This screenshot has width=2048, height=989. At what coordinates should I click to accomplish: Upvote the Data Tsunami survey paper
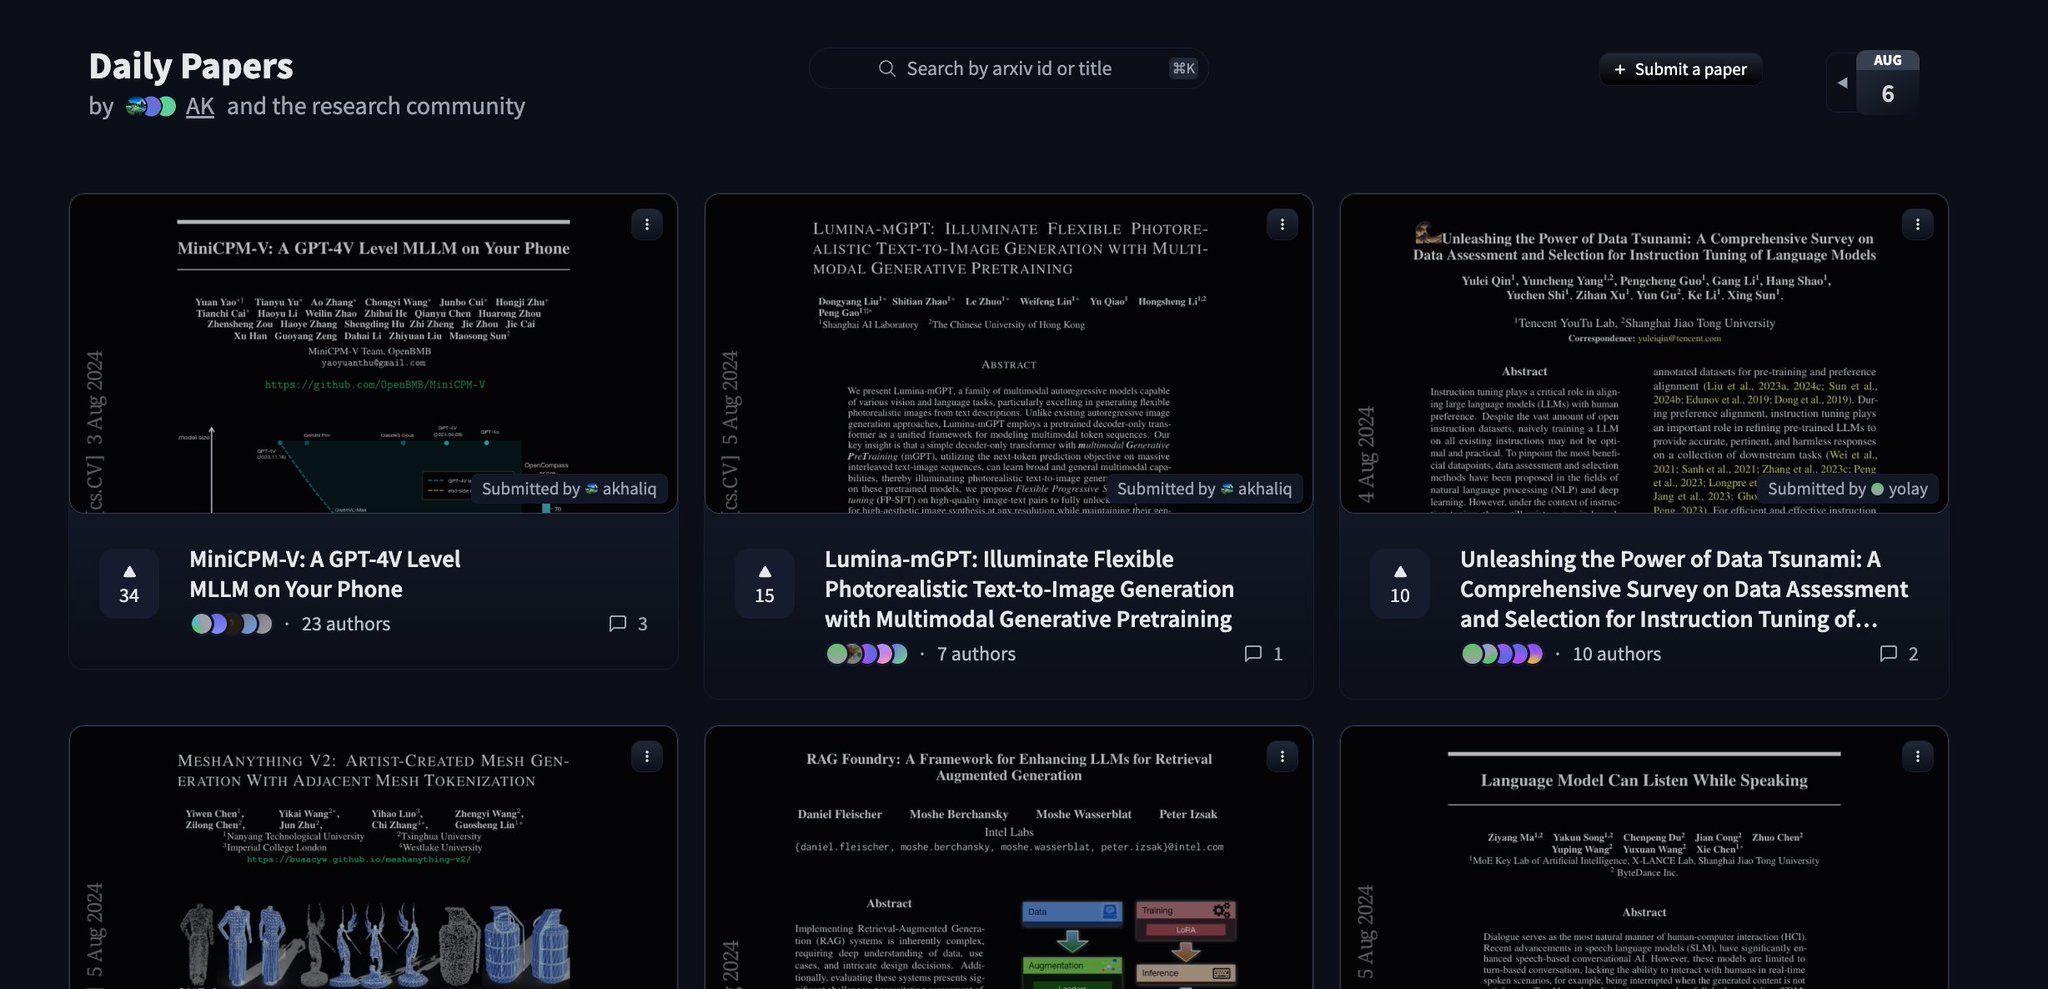1400,584
